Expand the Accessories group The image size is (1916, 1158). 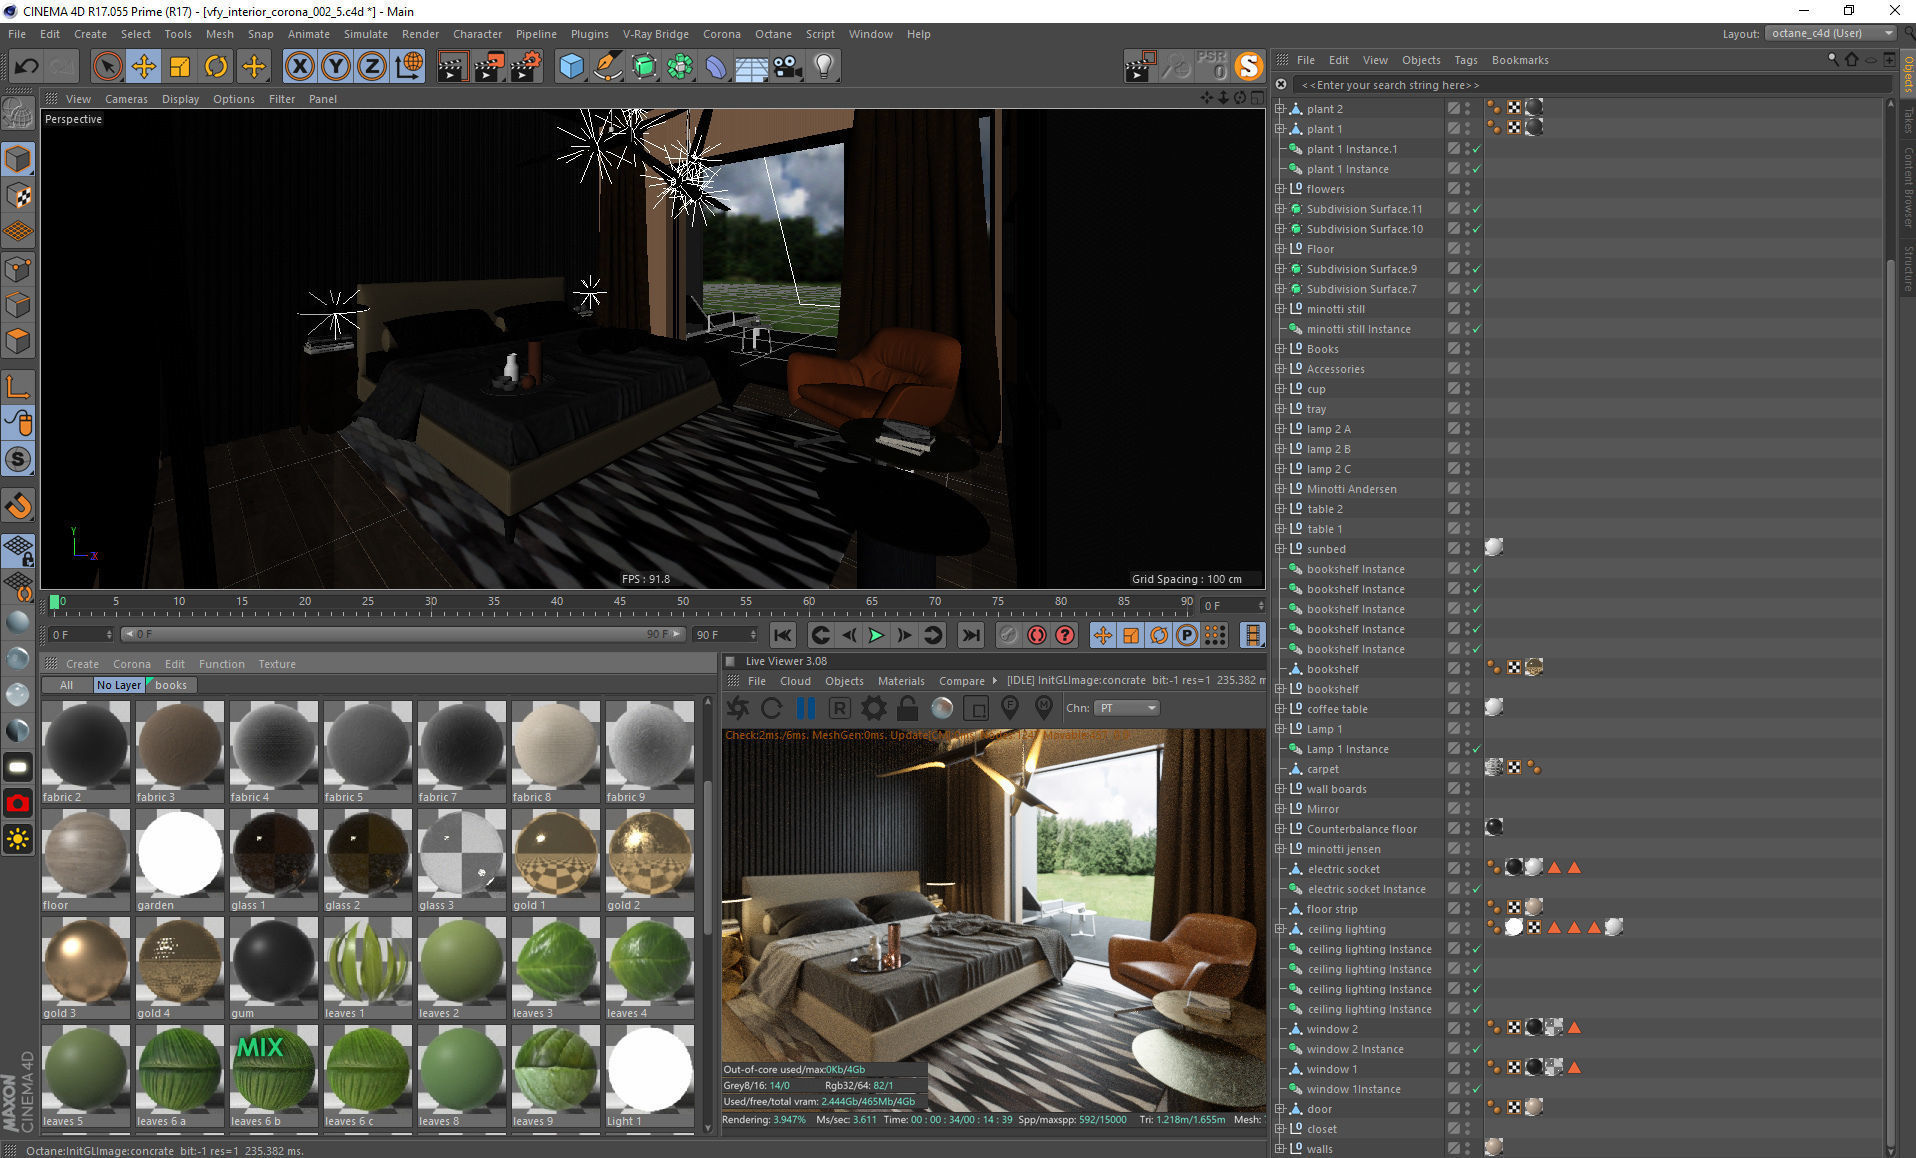1279,368
